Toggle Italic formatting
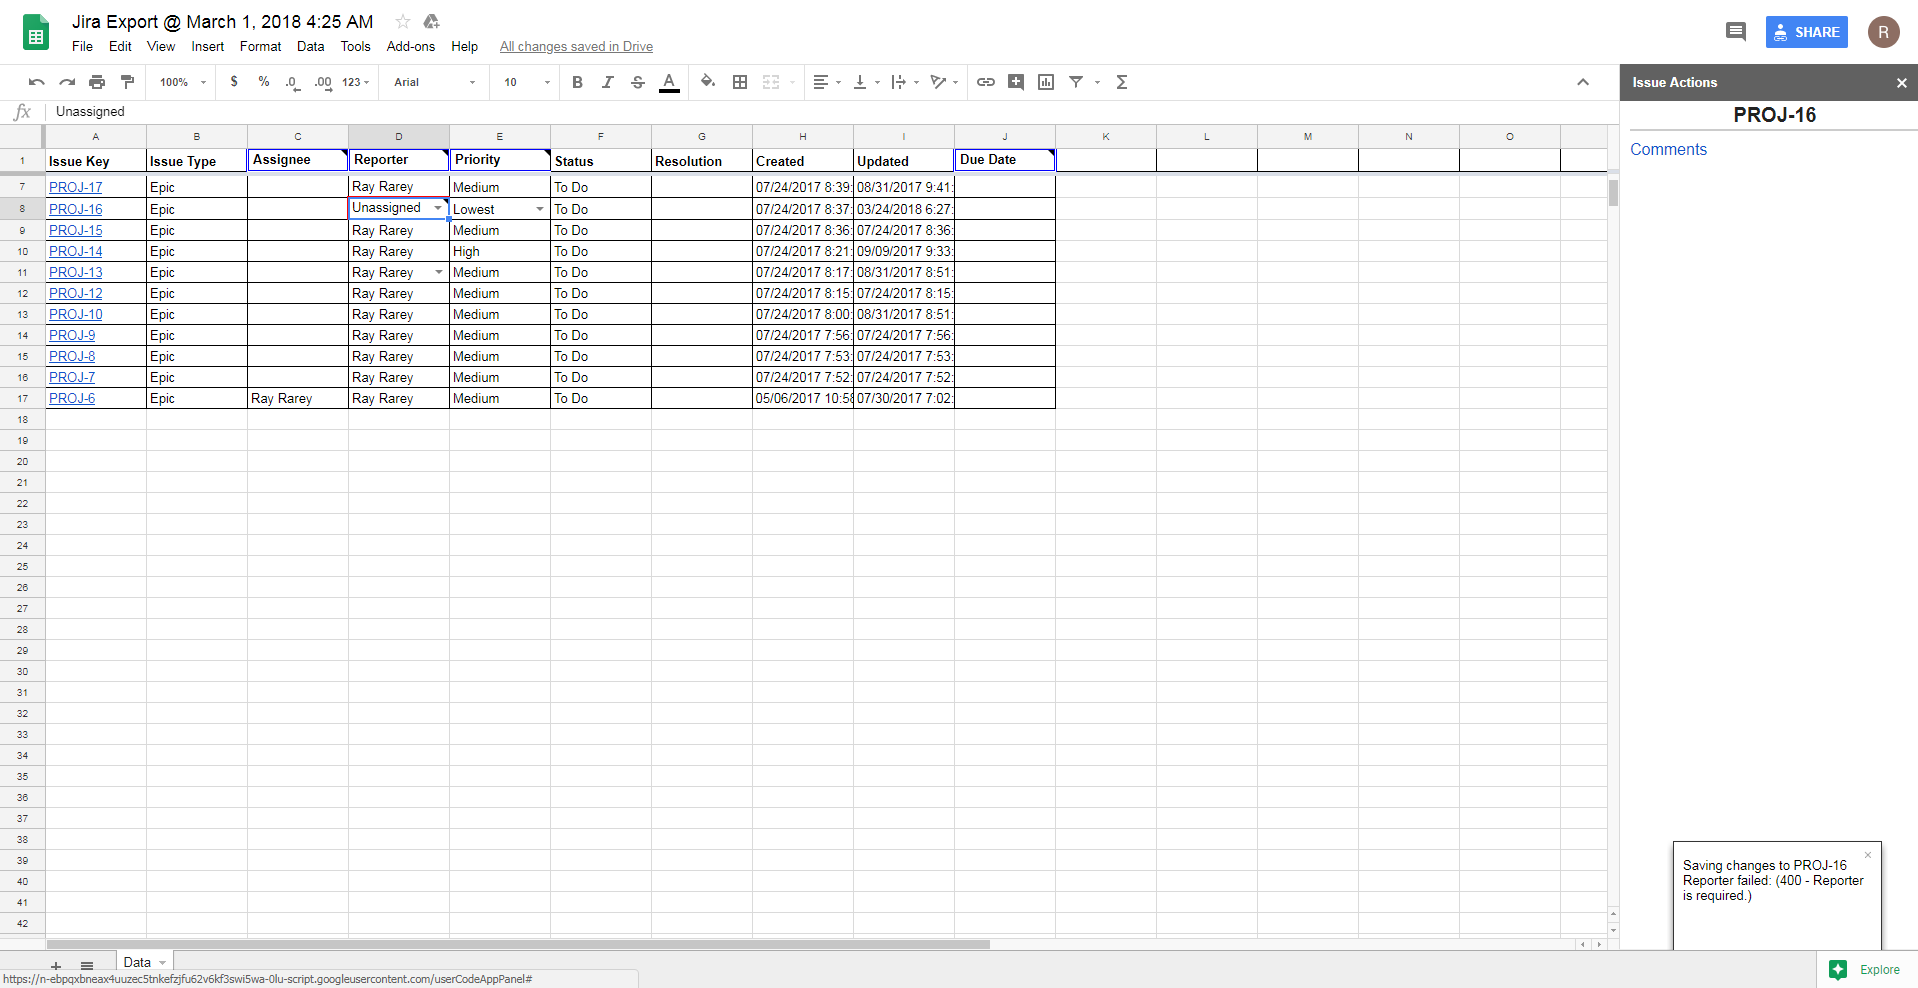Image resolution: width=1918 pixels, height=988 pixels. click(x=607, y=82)
